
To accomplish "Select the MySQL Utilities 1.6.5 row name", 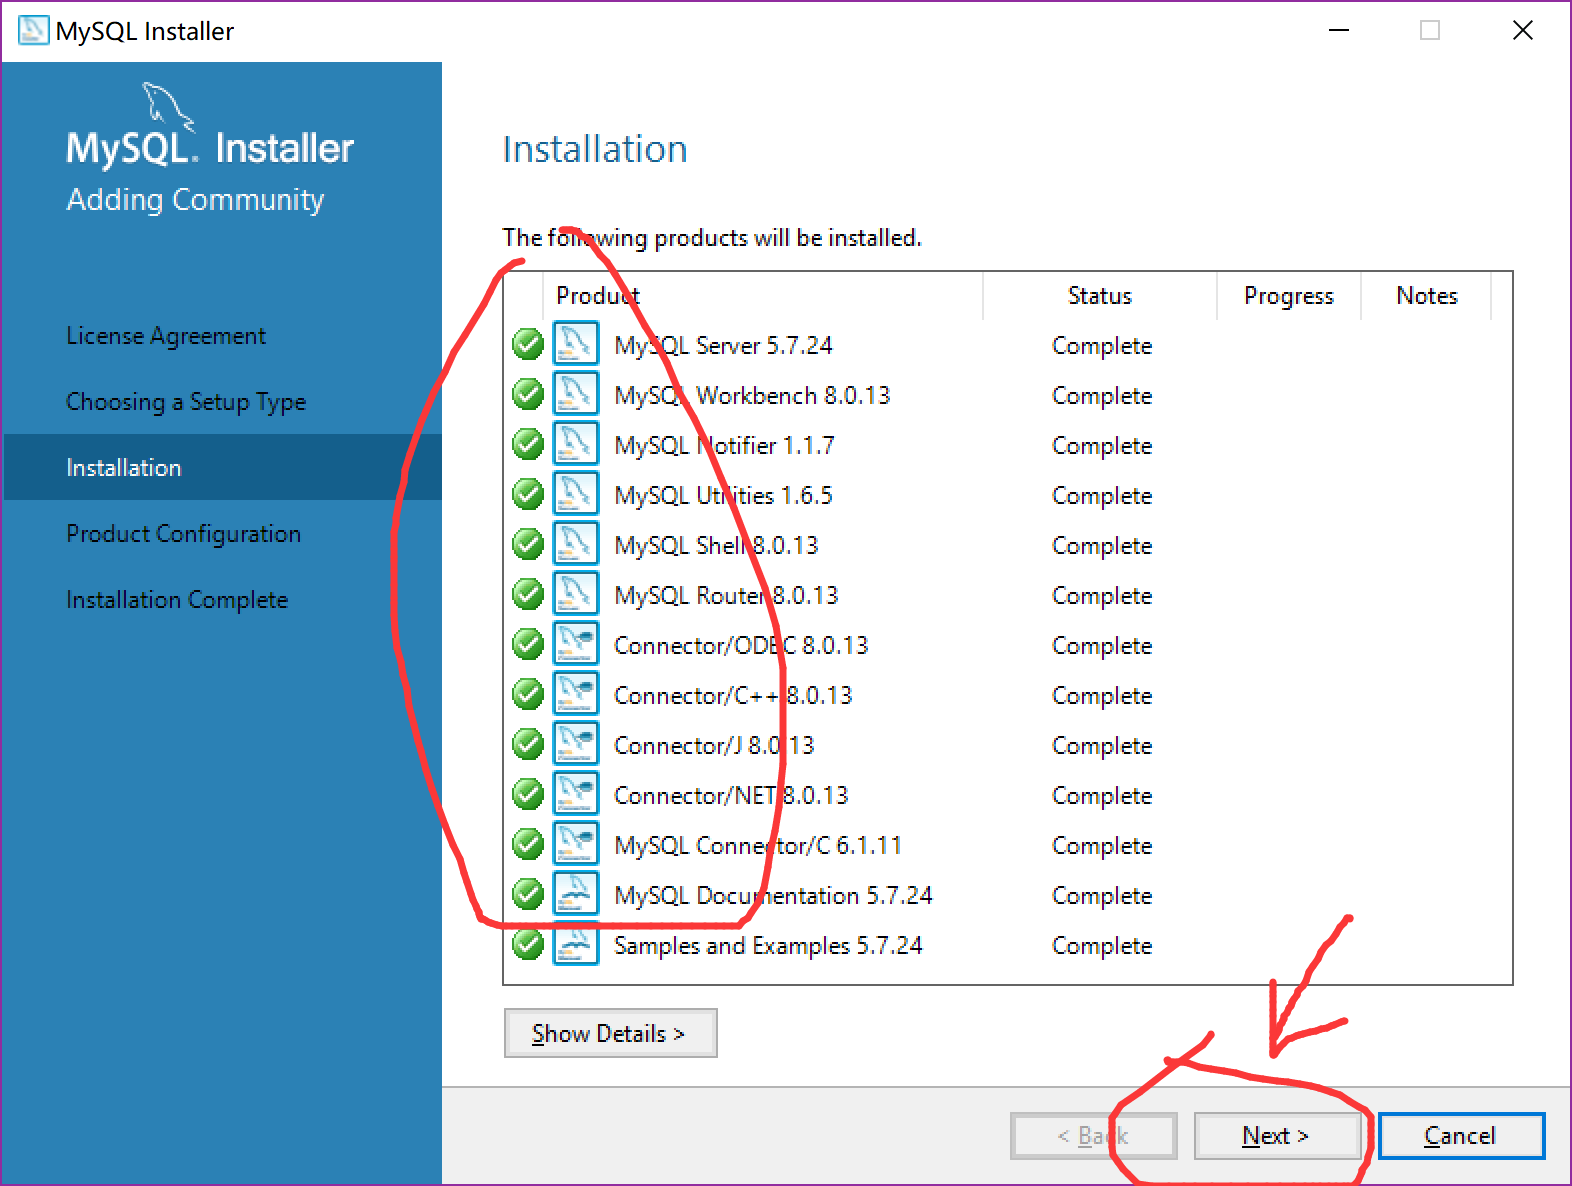I will [723, 496].
